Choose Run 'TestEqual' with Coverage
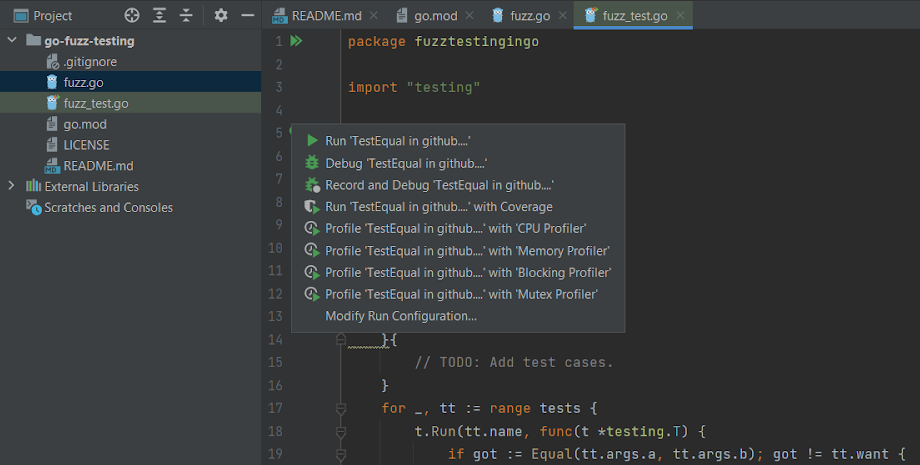This screenshot has height=465, width=920. (458, 207)
